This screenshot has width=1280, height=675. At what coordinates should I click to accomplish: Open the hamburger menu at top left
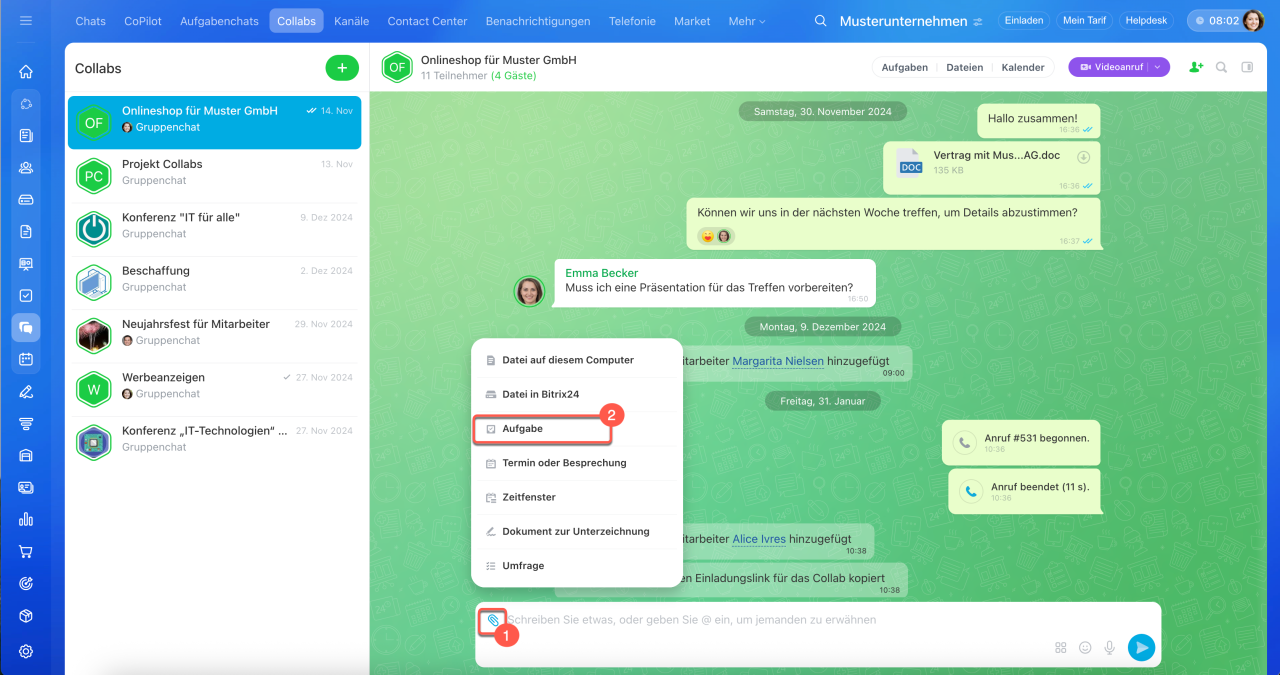click(26, 21)
